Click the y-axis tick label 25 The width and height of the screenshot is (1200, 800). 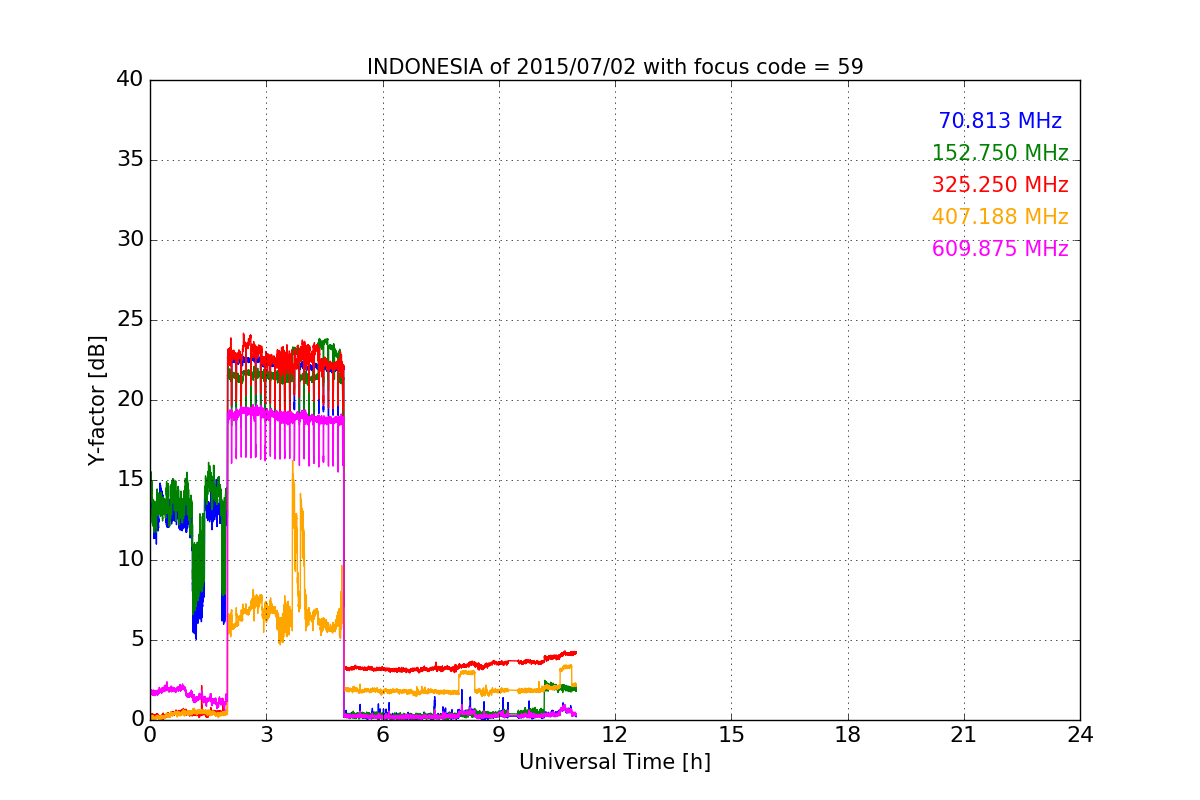130,320
